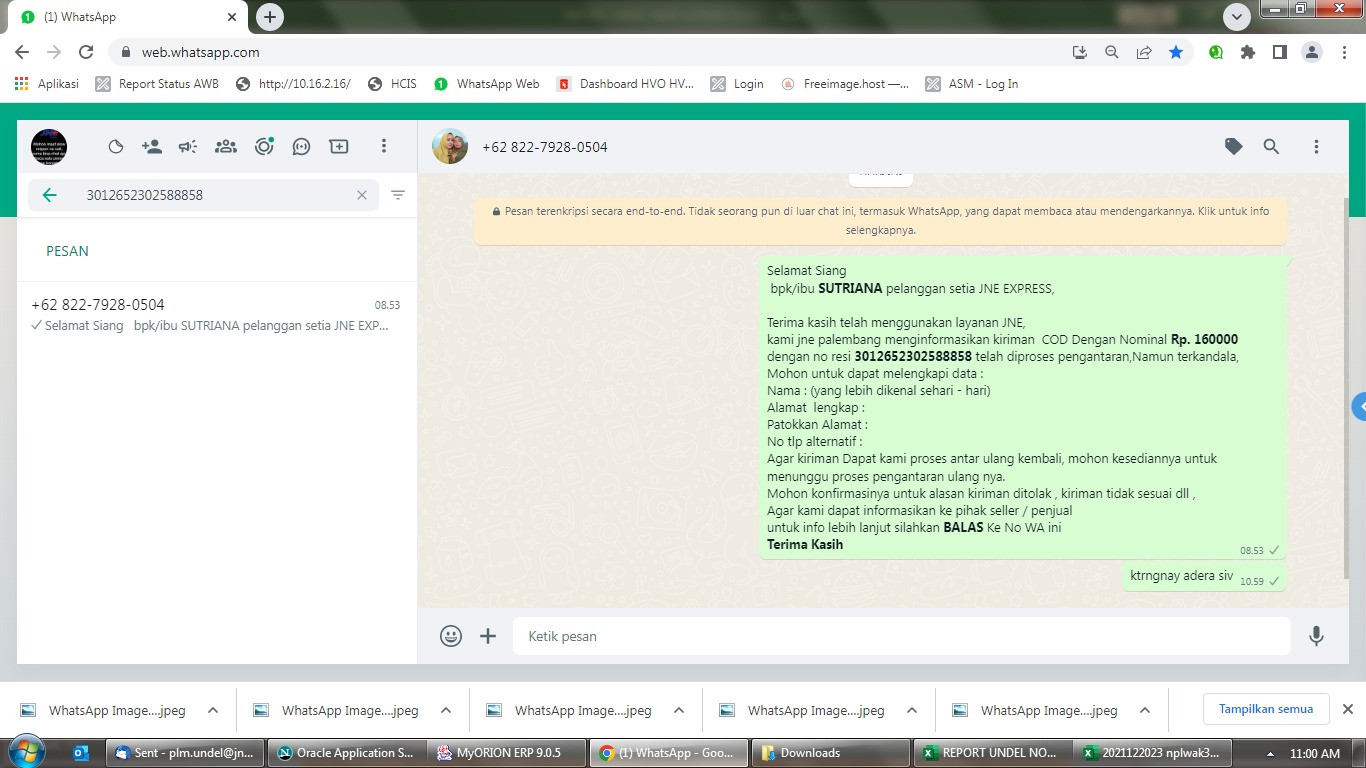Open the Communities group icon
1366x768 pixels.
click(226, 147)
